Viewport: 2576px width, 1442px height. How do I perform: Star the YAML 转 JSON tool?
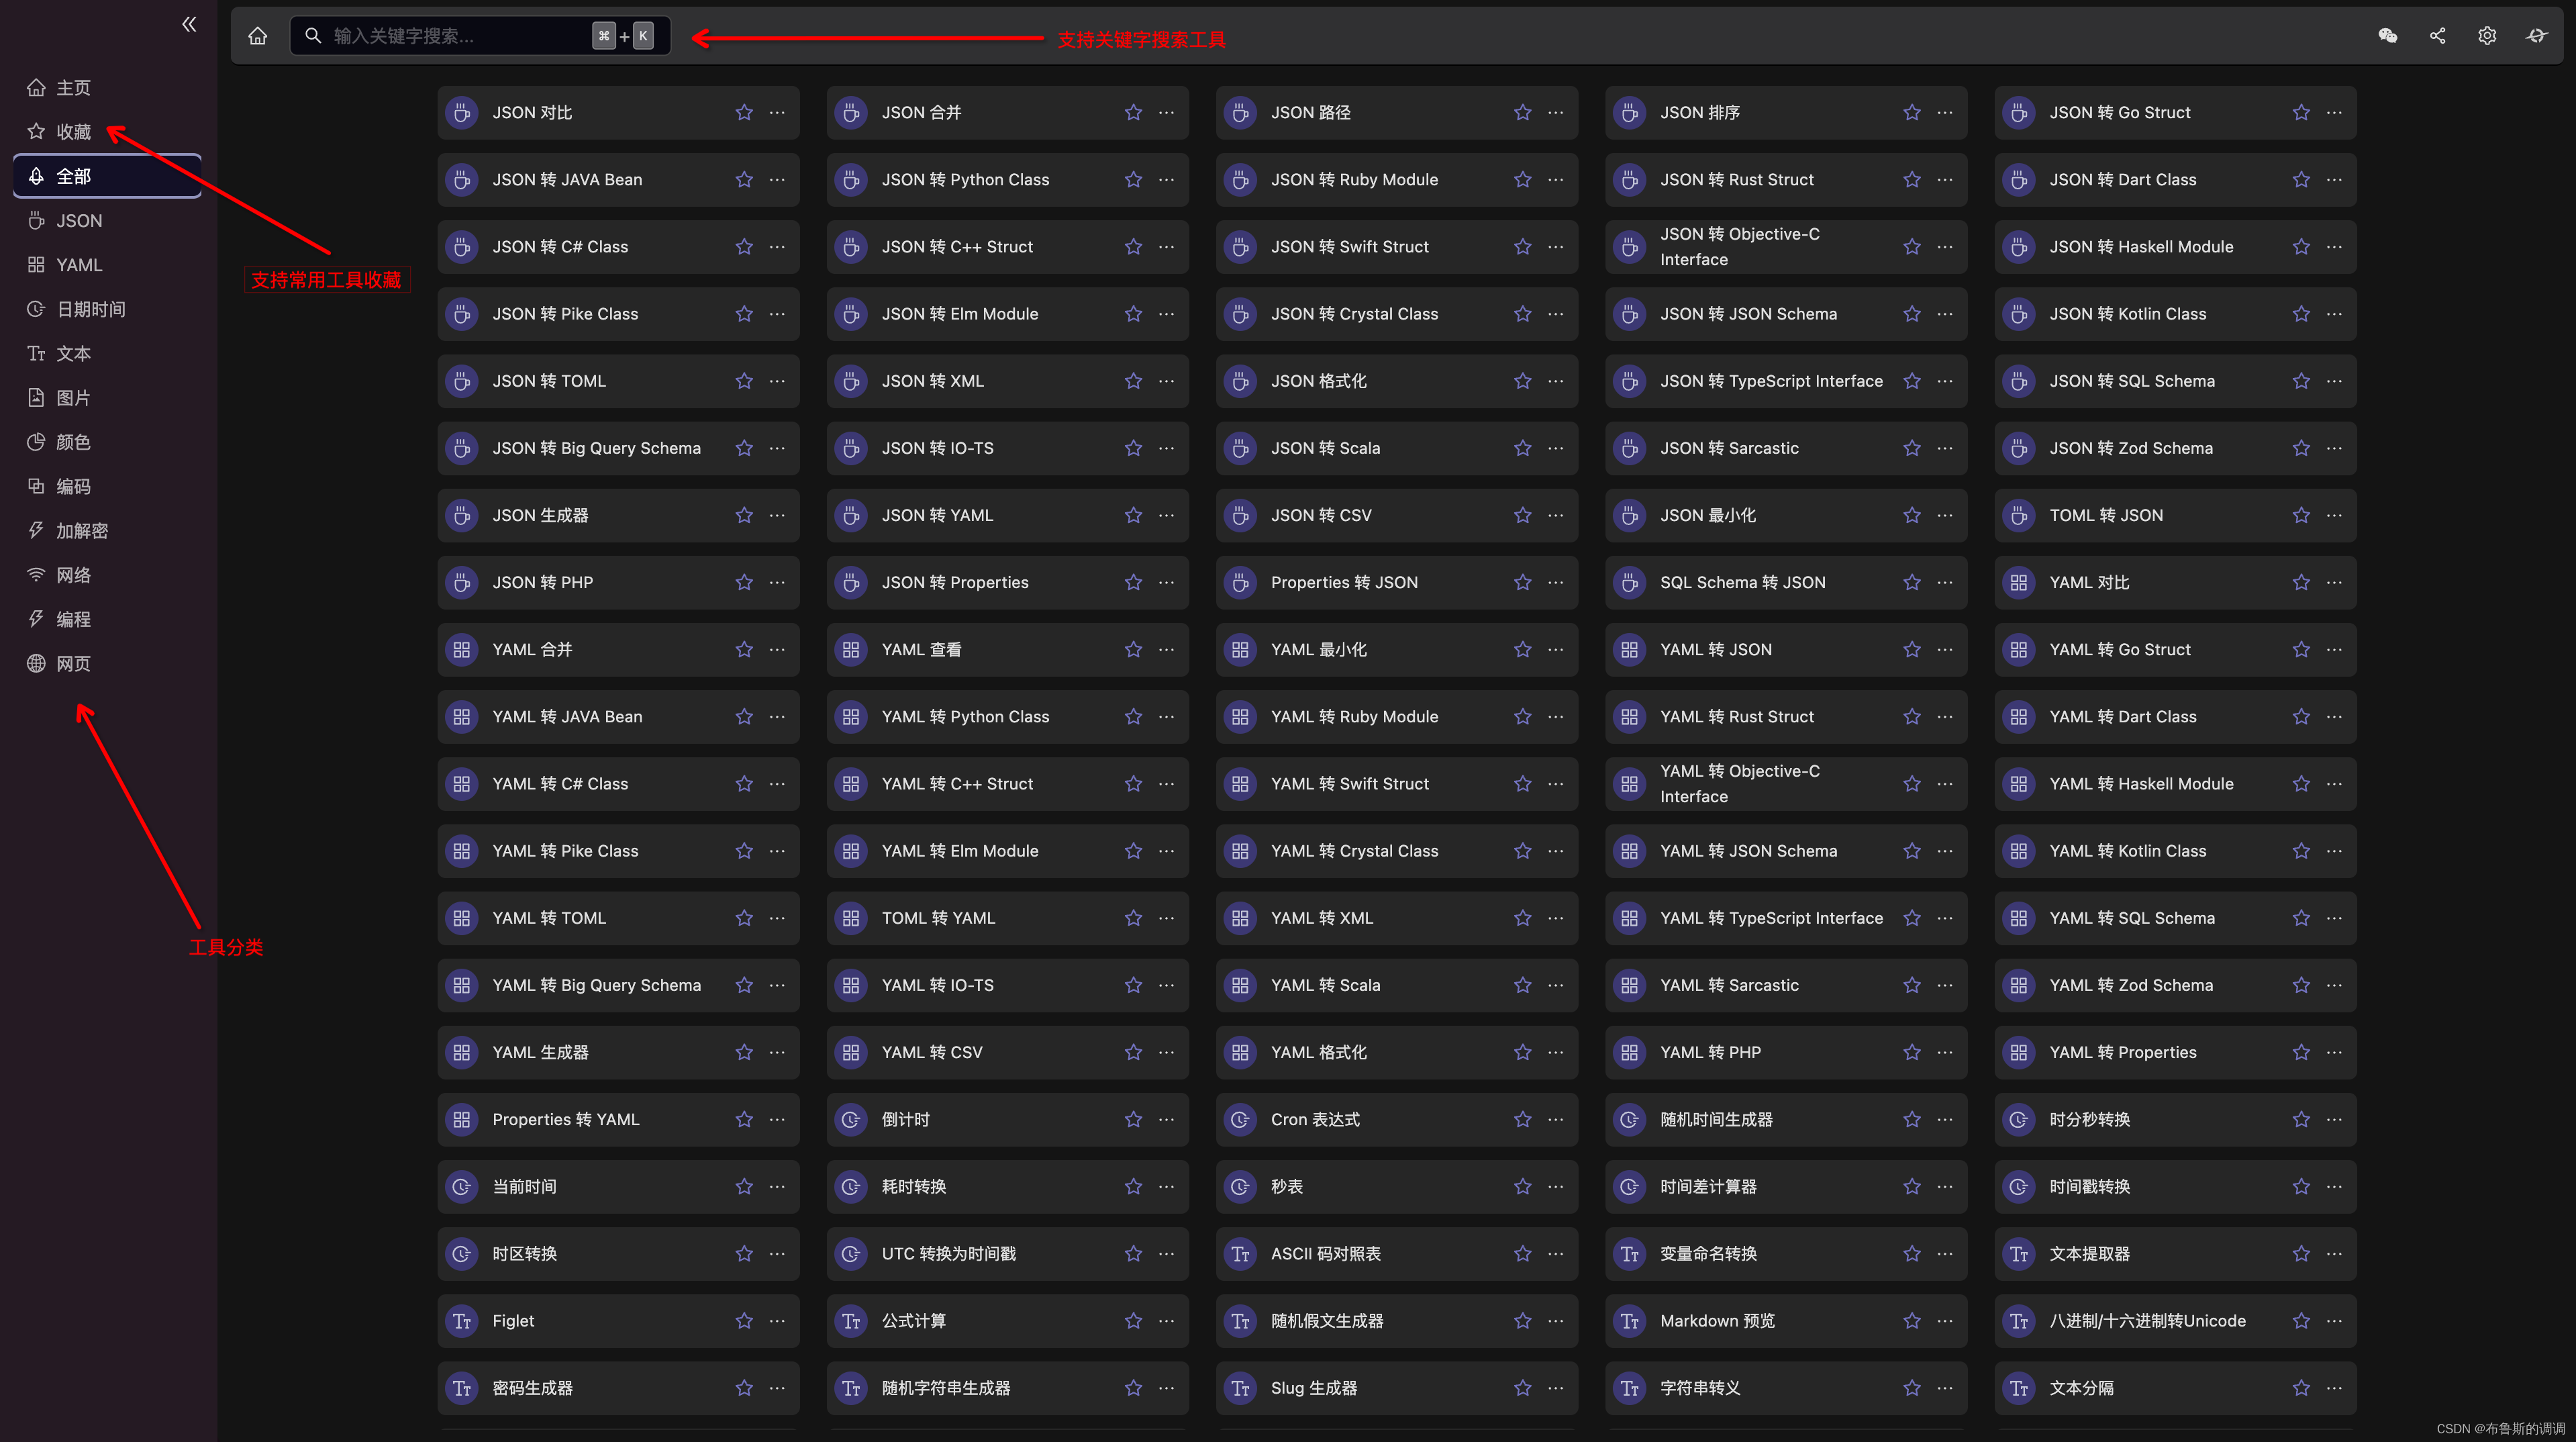pos(1911,650)
